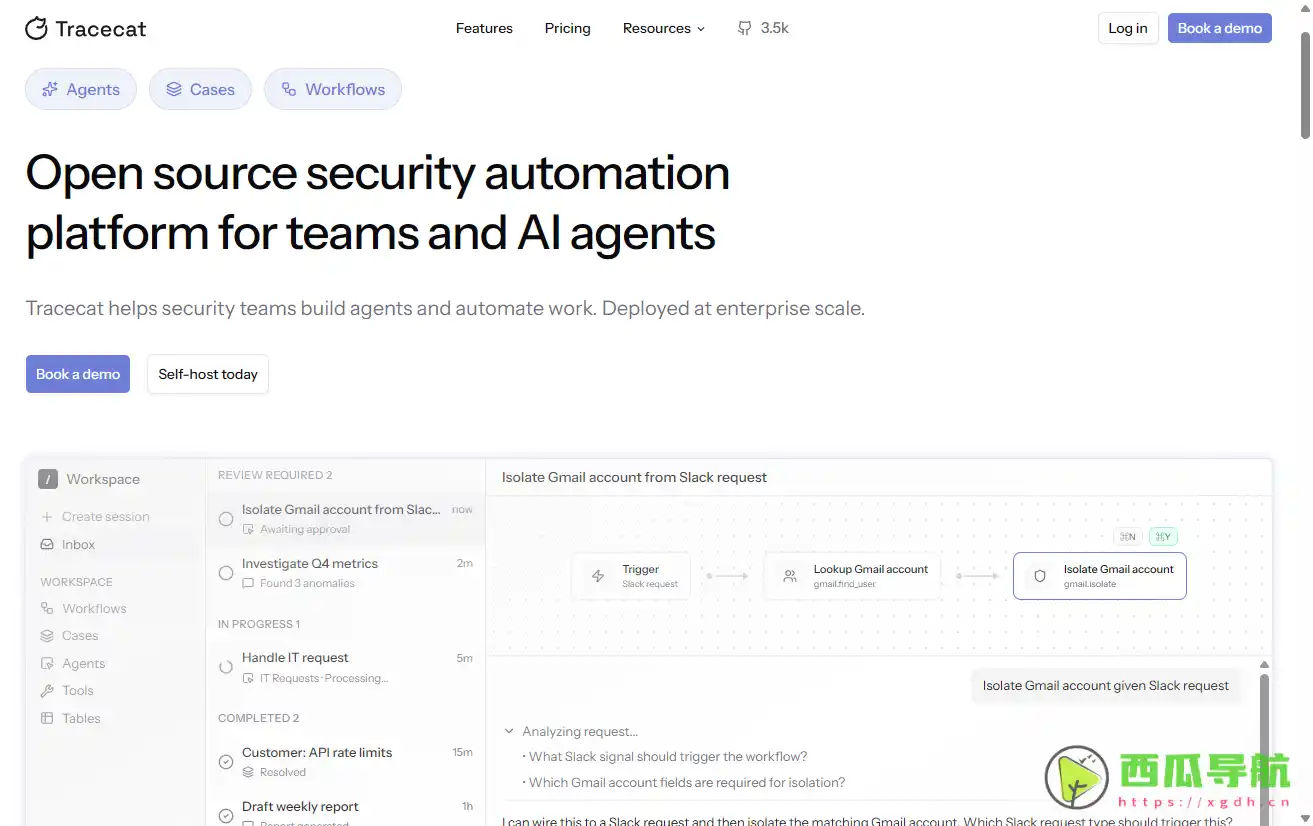The height and width of the screenshot is (826, 1313).
Task: Click the plus icon beside Create session
Action: [x=47, y=517]
